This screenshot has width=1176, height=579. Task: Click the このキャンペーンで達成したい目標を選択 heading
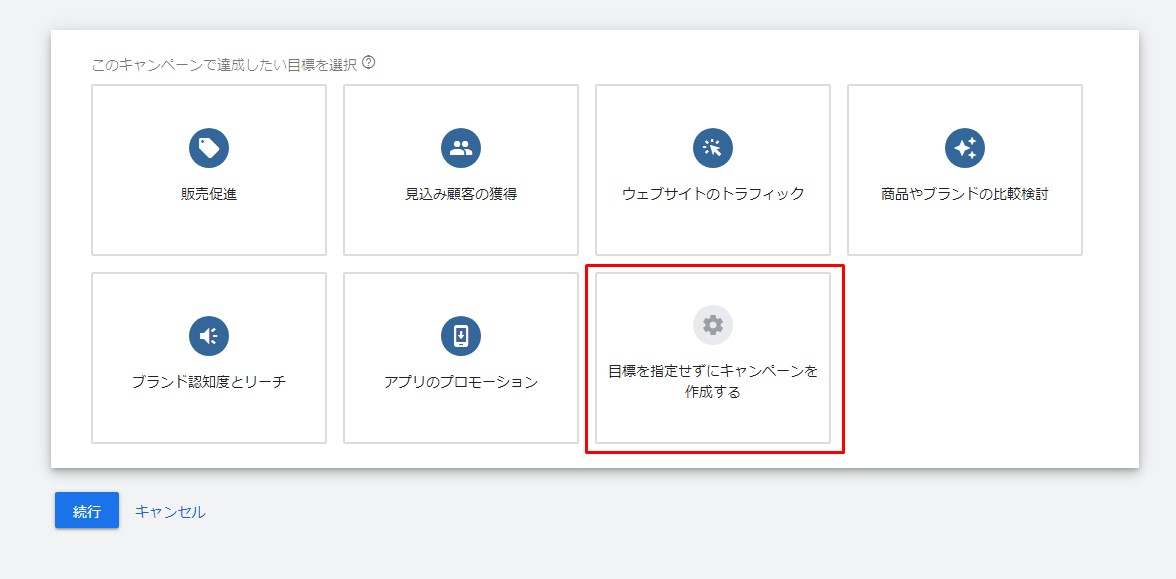(224, 64)
